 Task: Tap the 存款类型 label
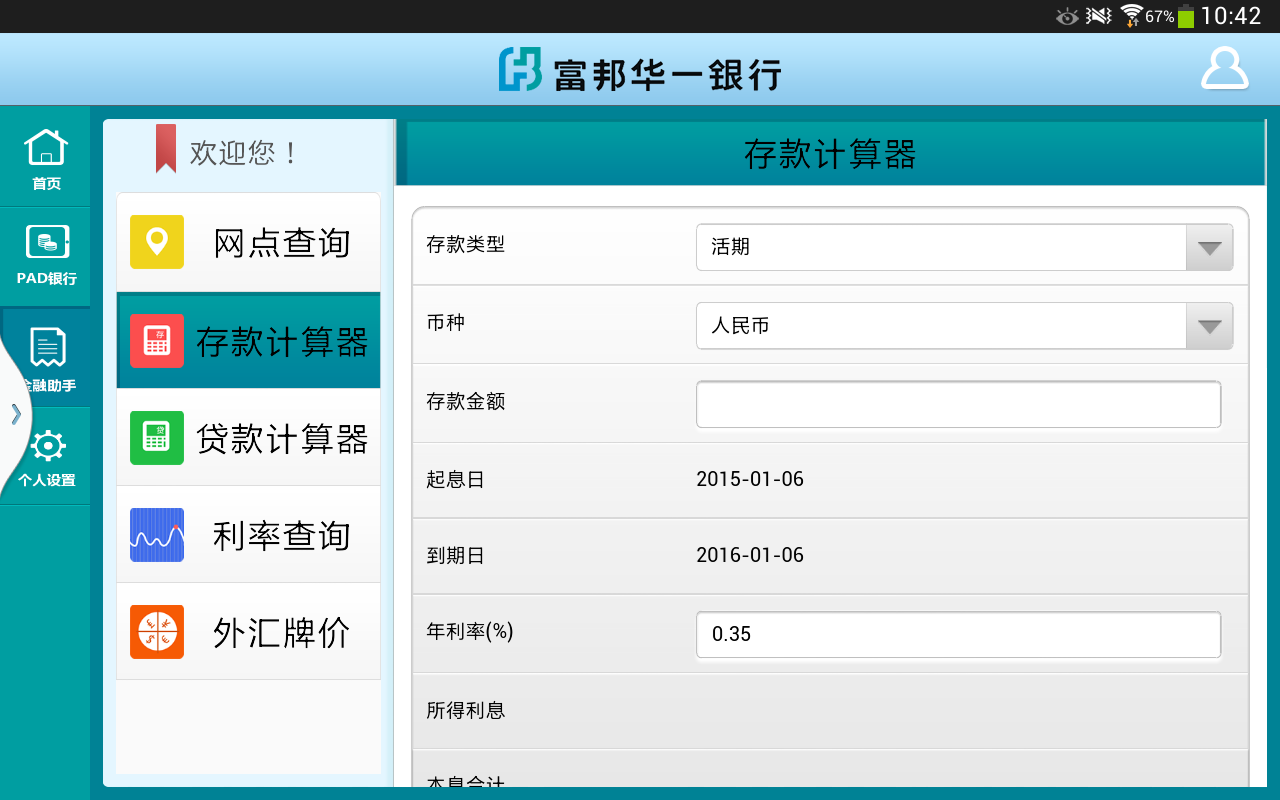click(466, 244)
